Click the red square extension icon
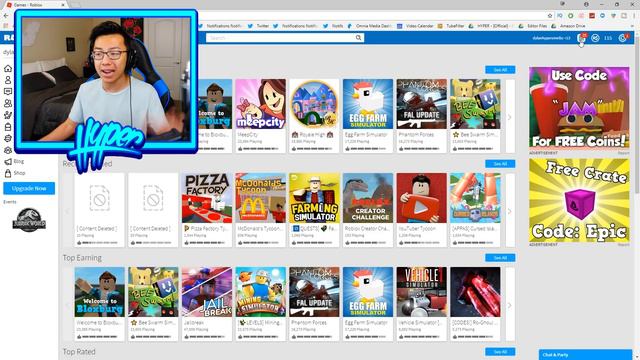This screenshot has height=360, width=640. 592,16
